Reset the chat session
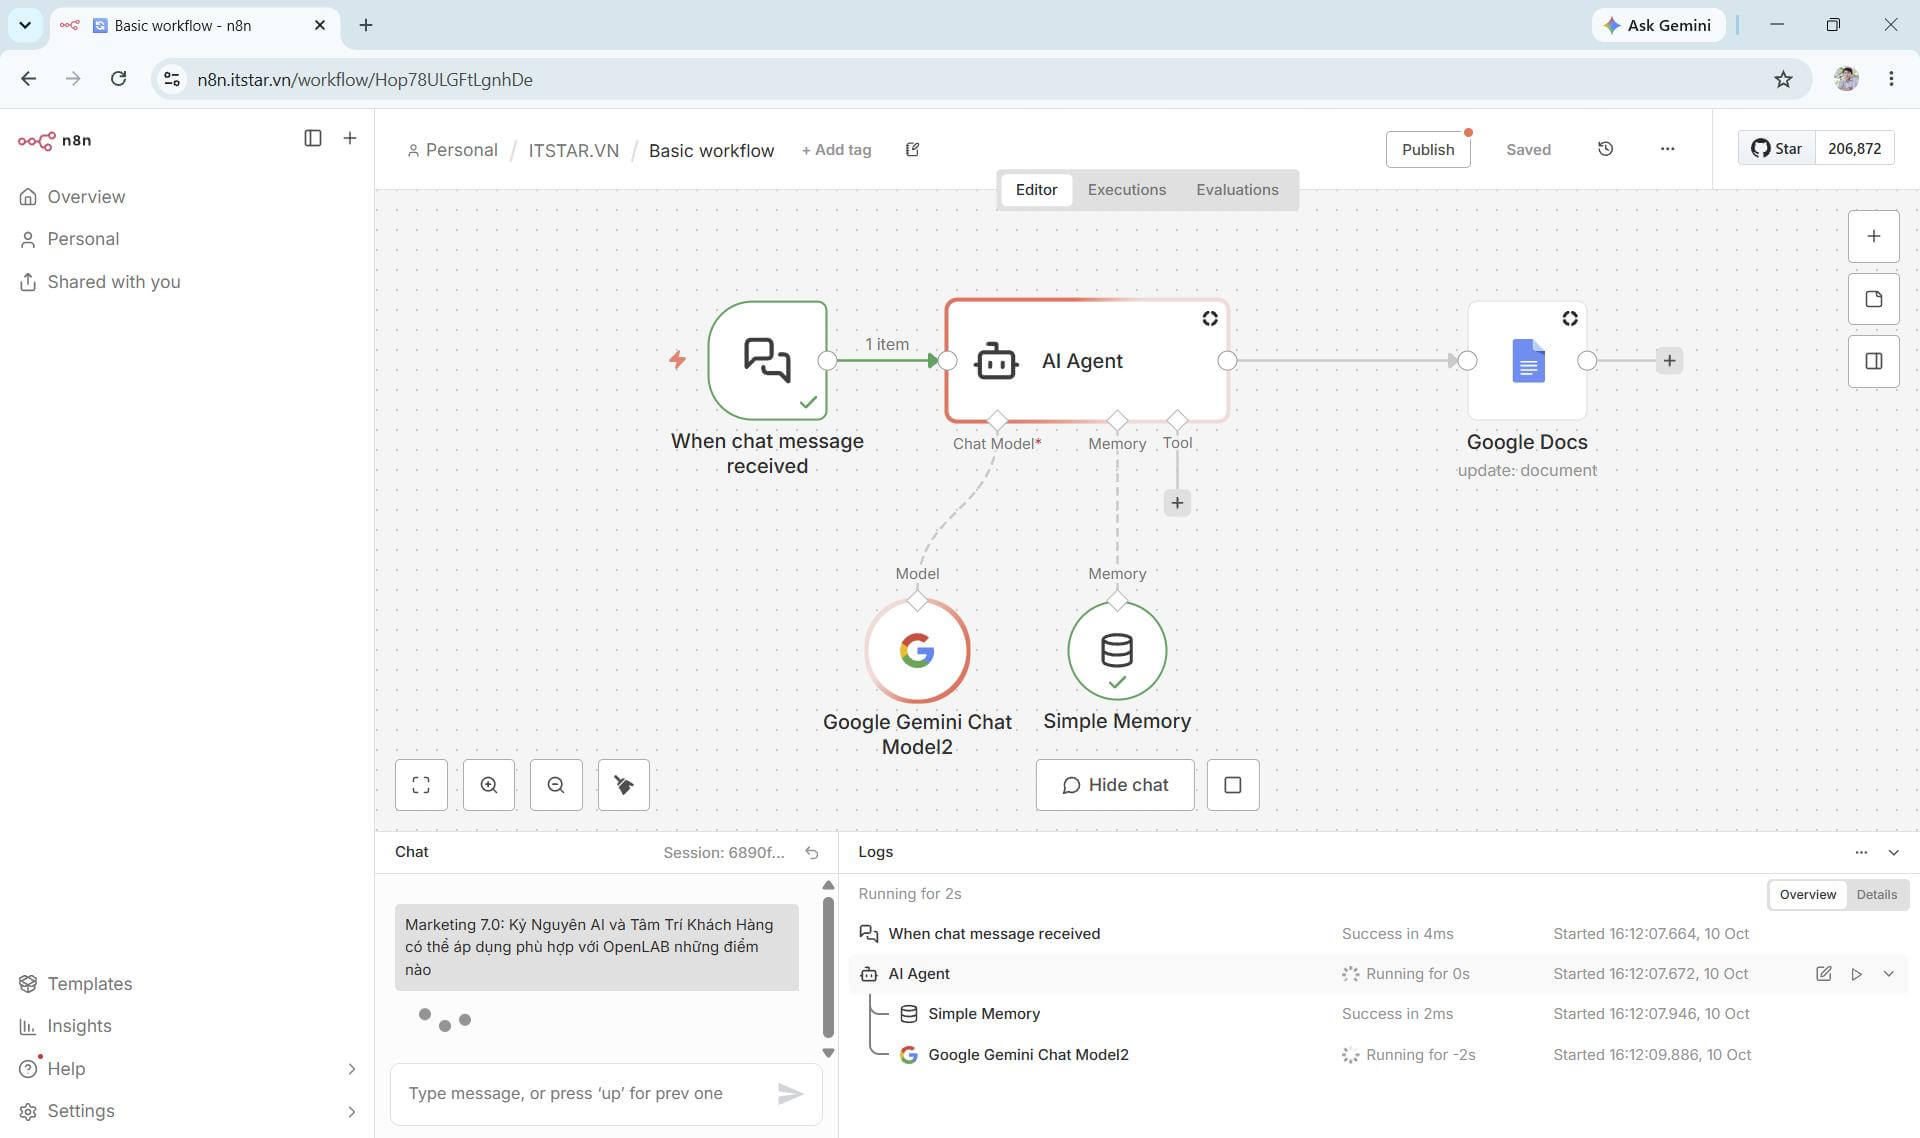The image size is (1920, 1138). tap(812, 853)
